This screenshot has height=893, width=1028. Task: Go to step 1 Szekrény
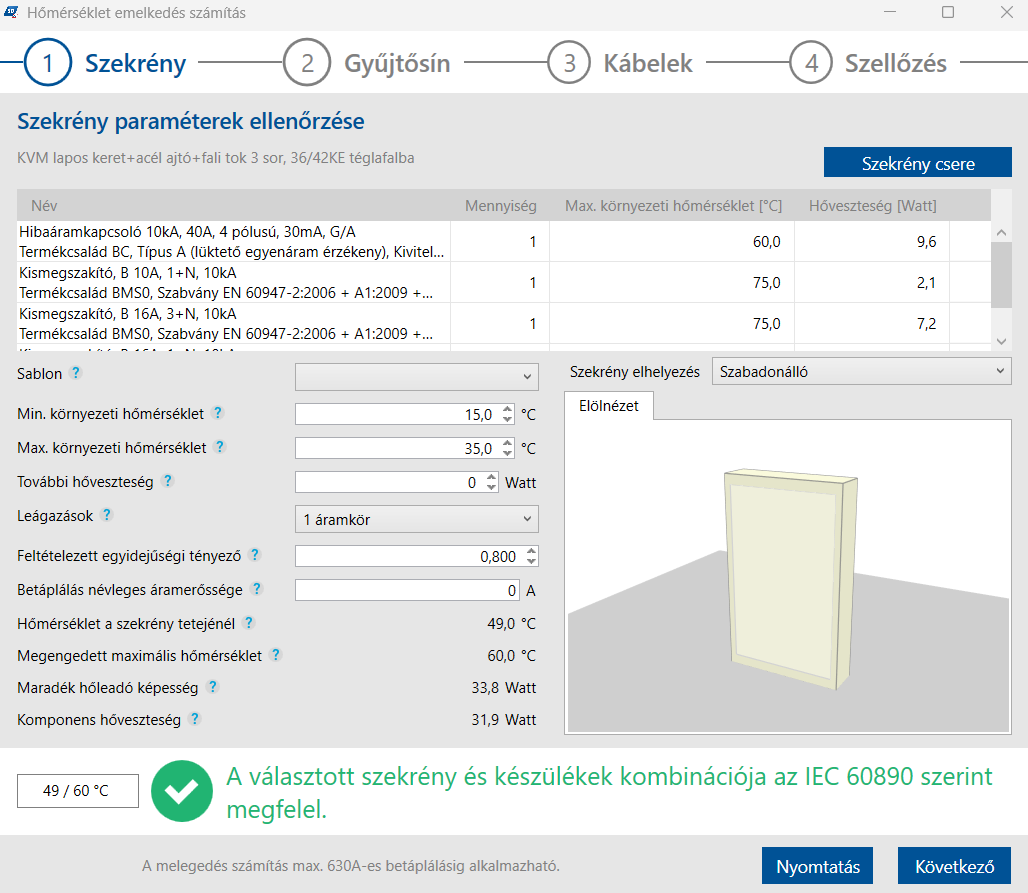point(105,63)
